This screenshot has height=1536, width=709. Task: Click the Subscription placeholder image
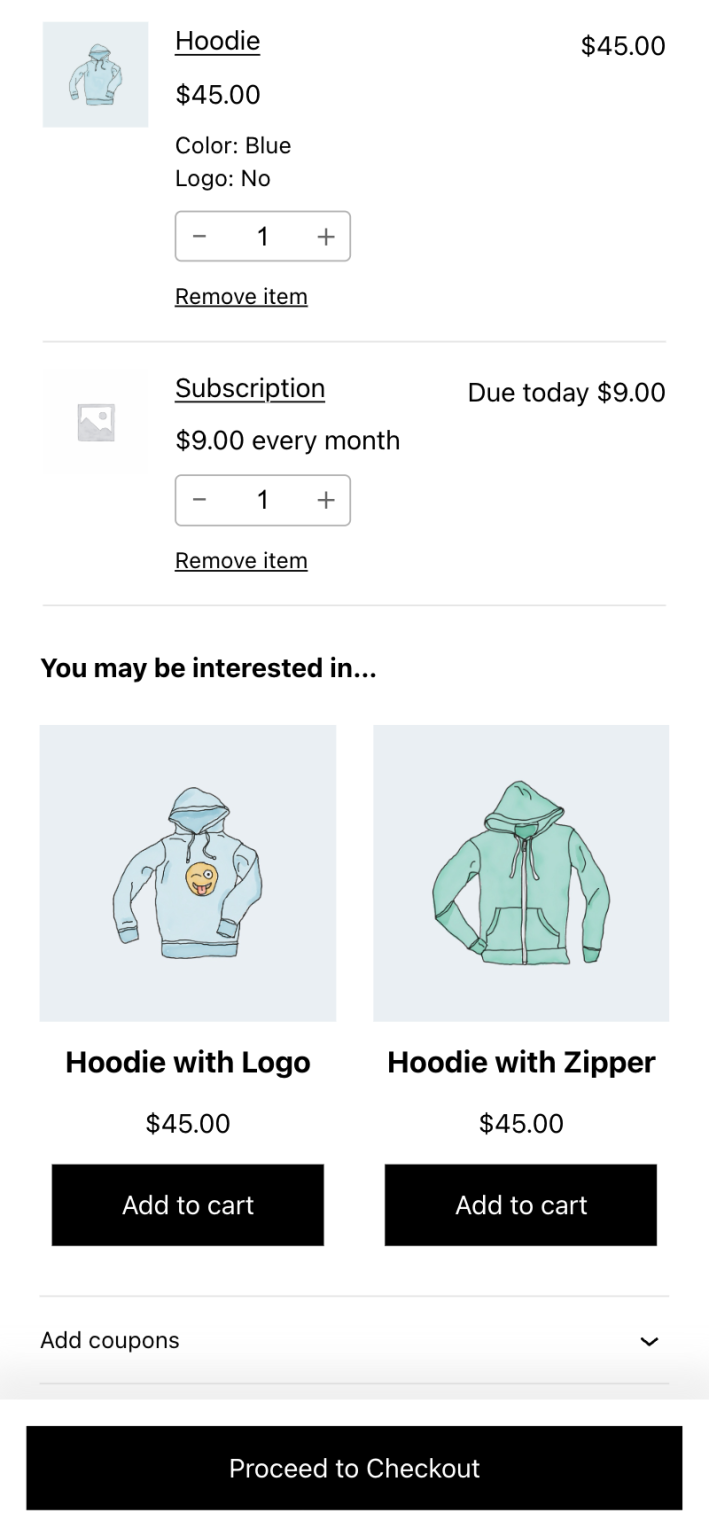(x=95, y=422)
